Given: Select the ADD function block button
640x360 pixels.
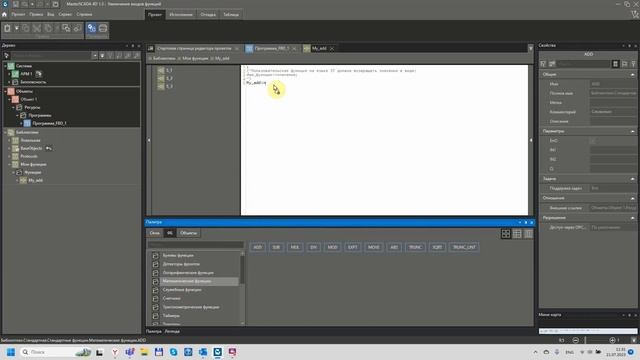Looking at the screenshot, I should (x=258, y=247).
